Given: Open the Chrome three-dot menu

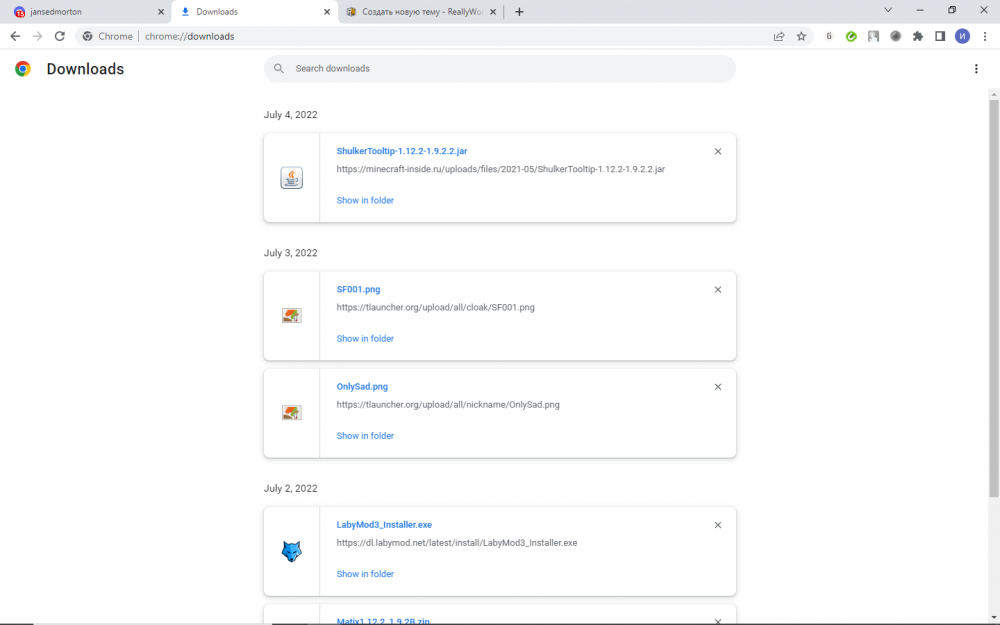Looking at the screenshot, I should coord(985,36).
